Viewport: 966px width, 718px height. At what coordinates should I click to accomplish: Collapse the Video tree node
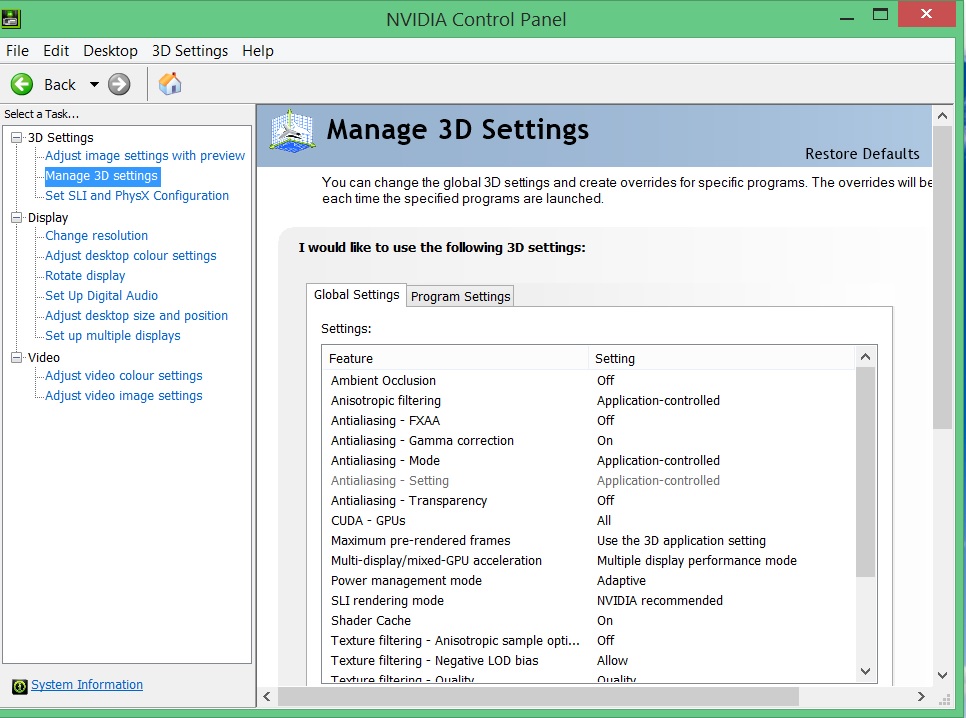pyautogui.click(x=17, y=357)
